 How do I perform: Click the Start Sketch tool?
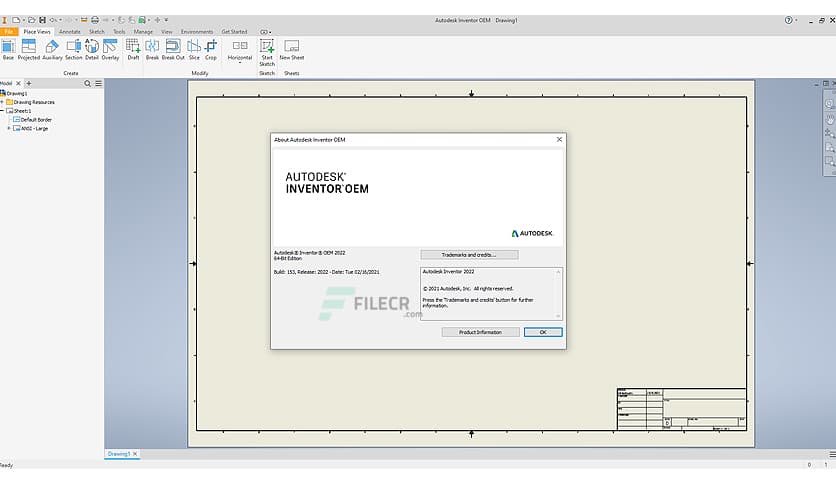click(267, 52)
